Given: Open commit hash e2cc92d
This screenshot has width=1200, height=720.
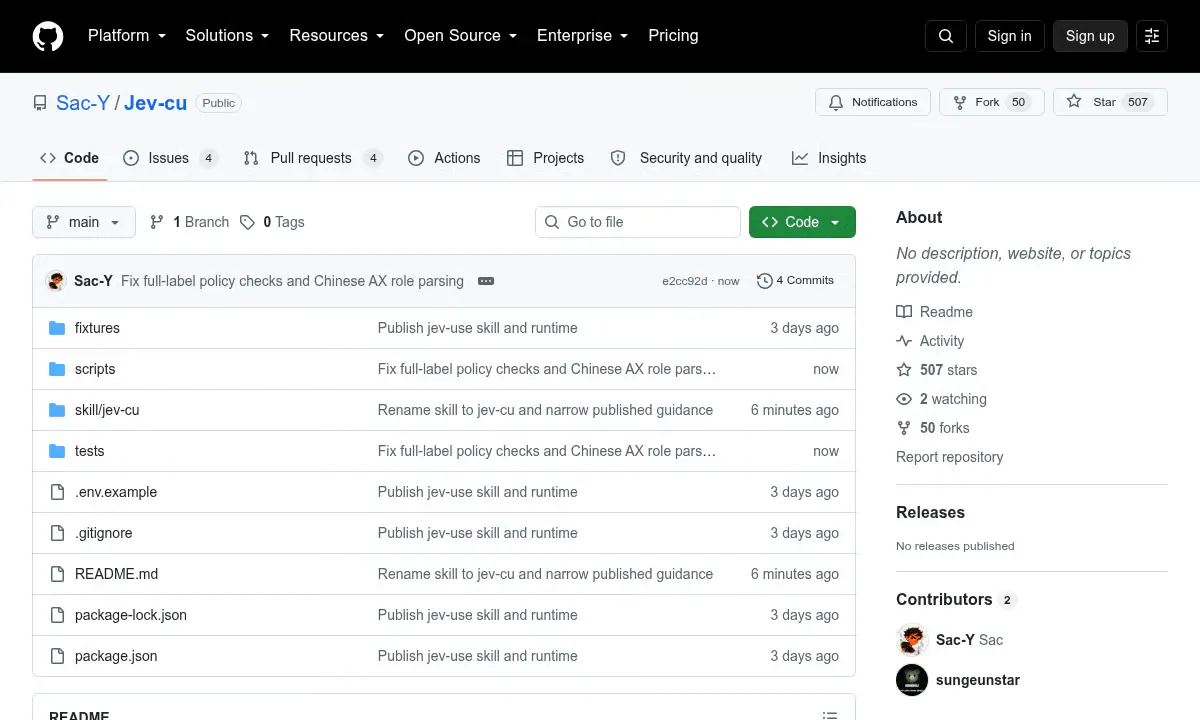Looking at the screenshot, I should tap(684, 281).
